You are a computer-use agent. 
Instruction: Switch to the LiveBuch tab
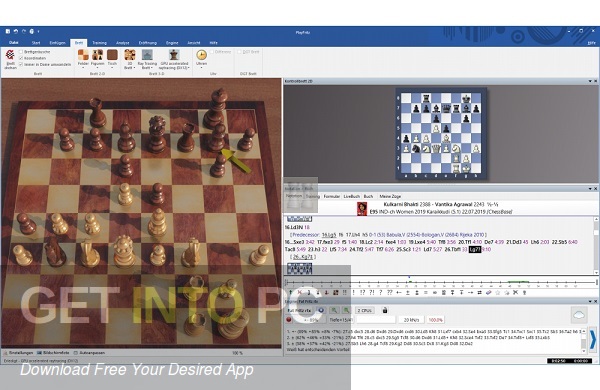coord(351,196)
